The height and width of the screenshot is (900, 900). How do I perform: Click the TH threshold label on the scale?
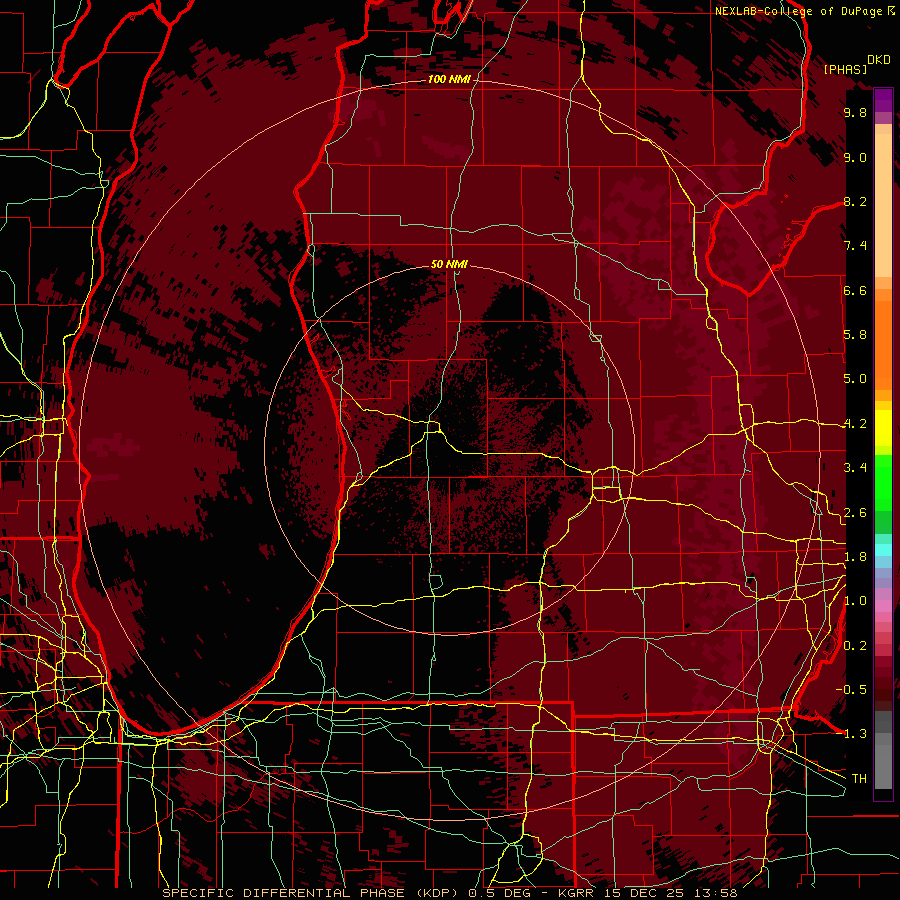pos(859,779)
